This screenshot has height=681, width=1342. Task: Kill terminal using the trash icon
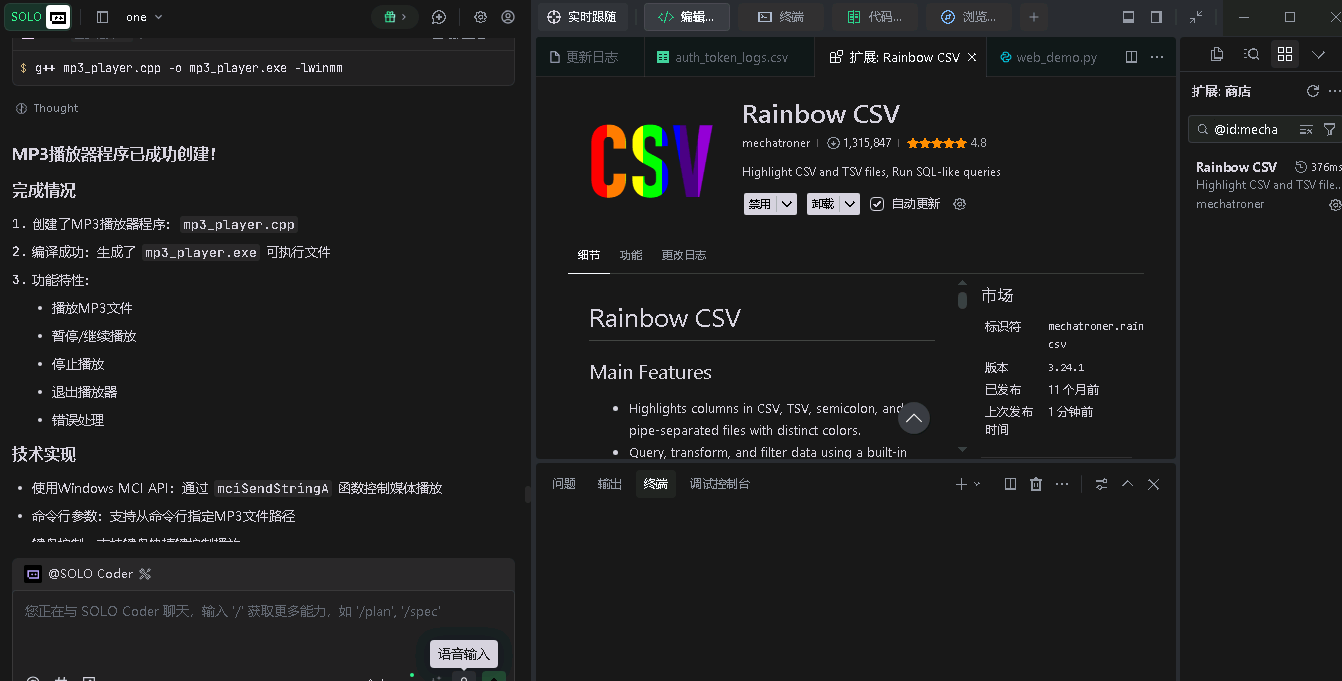(x=1036, y=484)
